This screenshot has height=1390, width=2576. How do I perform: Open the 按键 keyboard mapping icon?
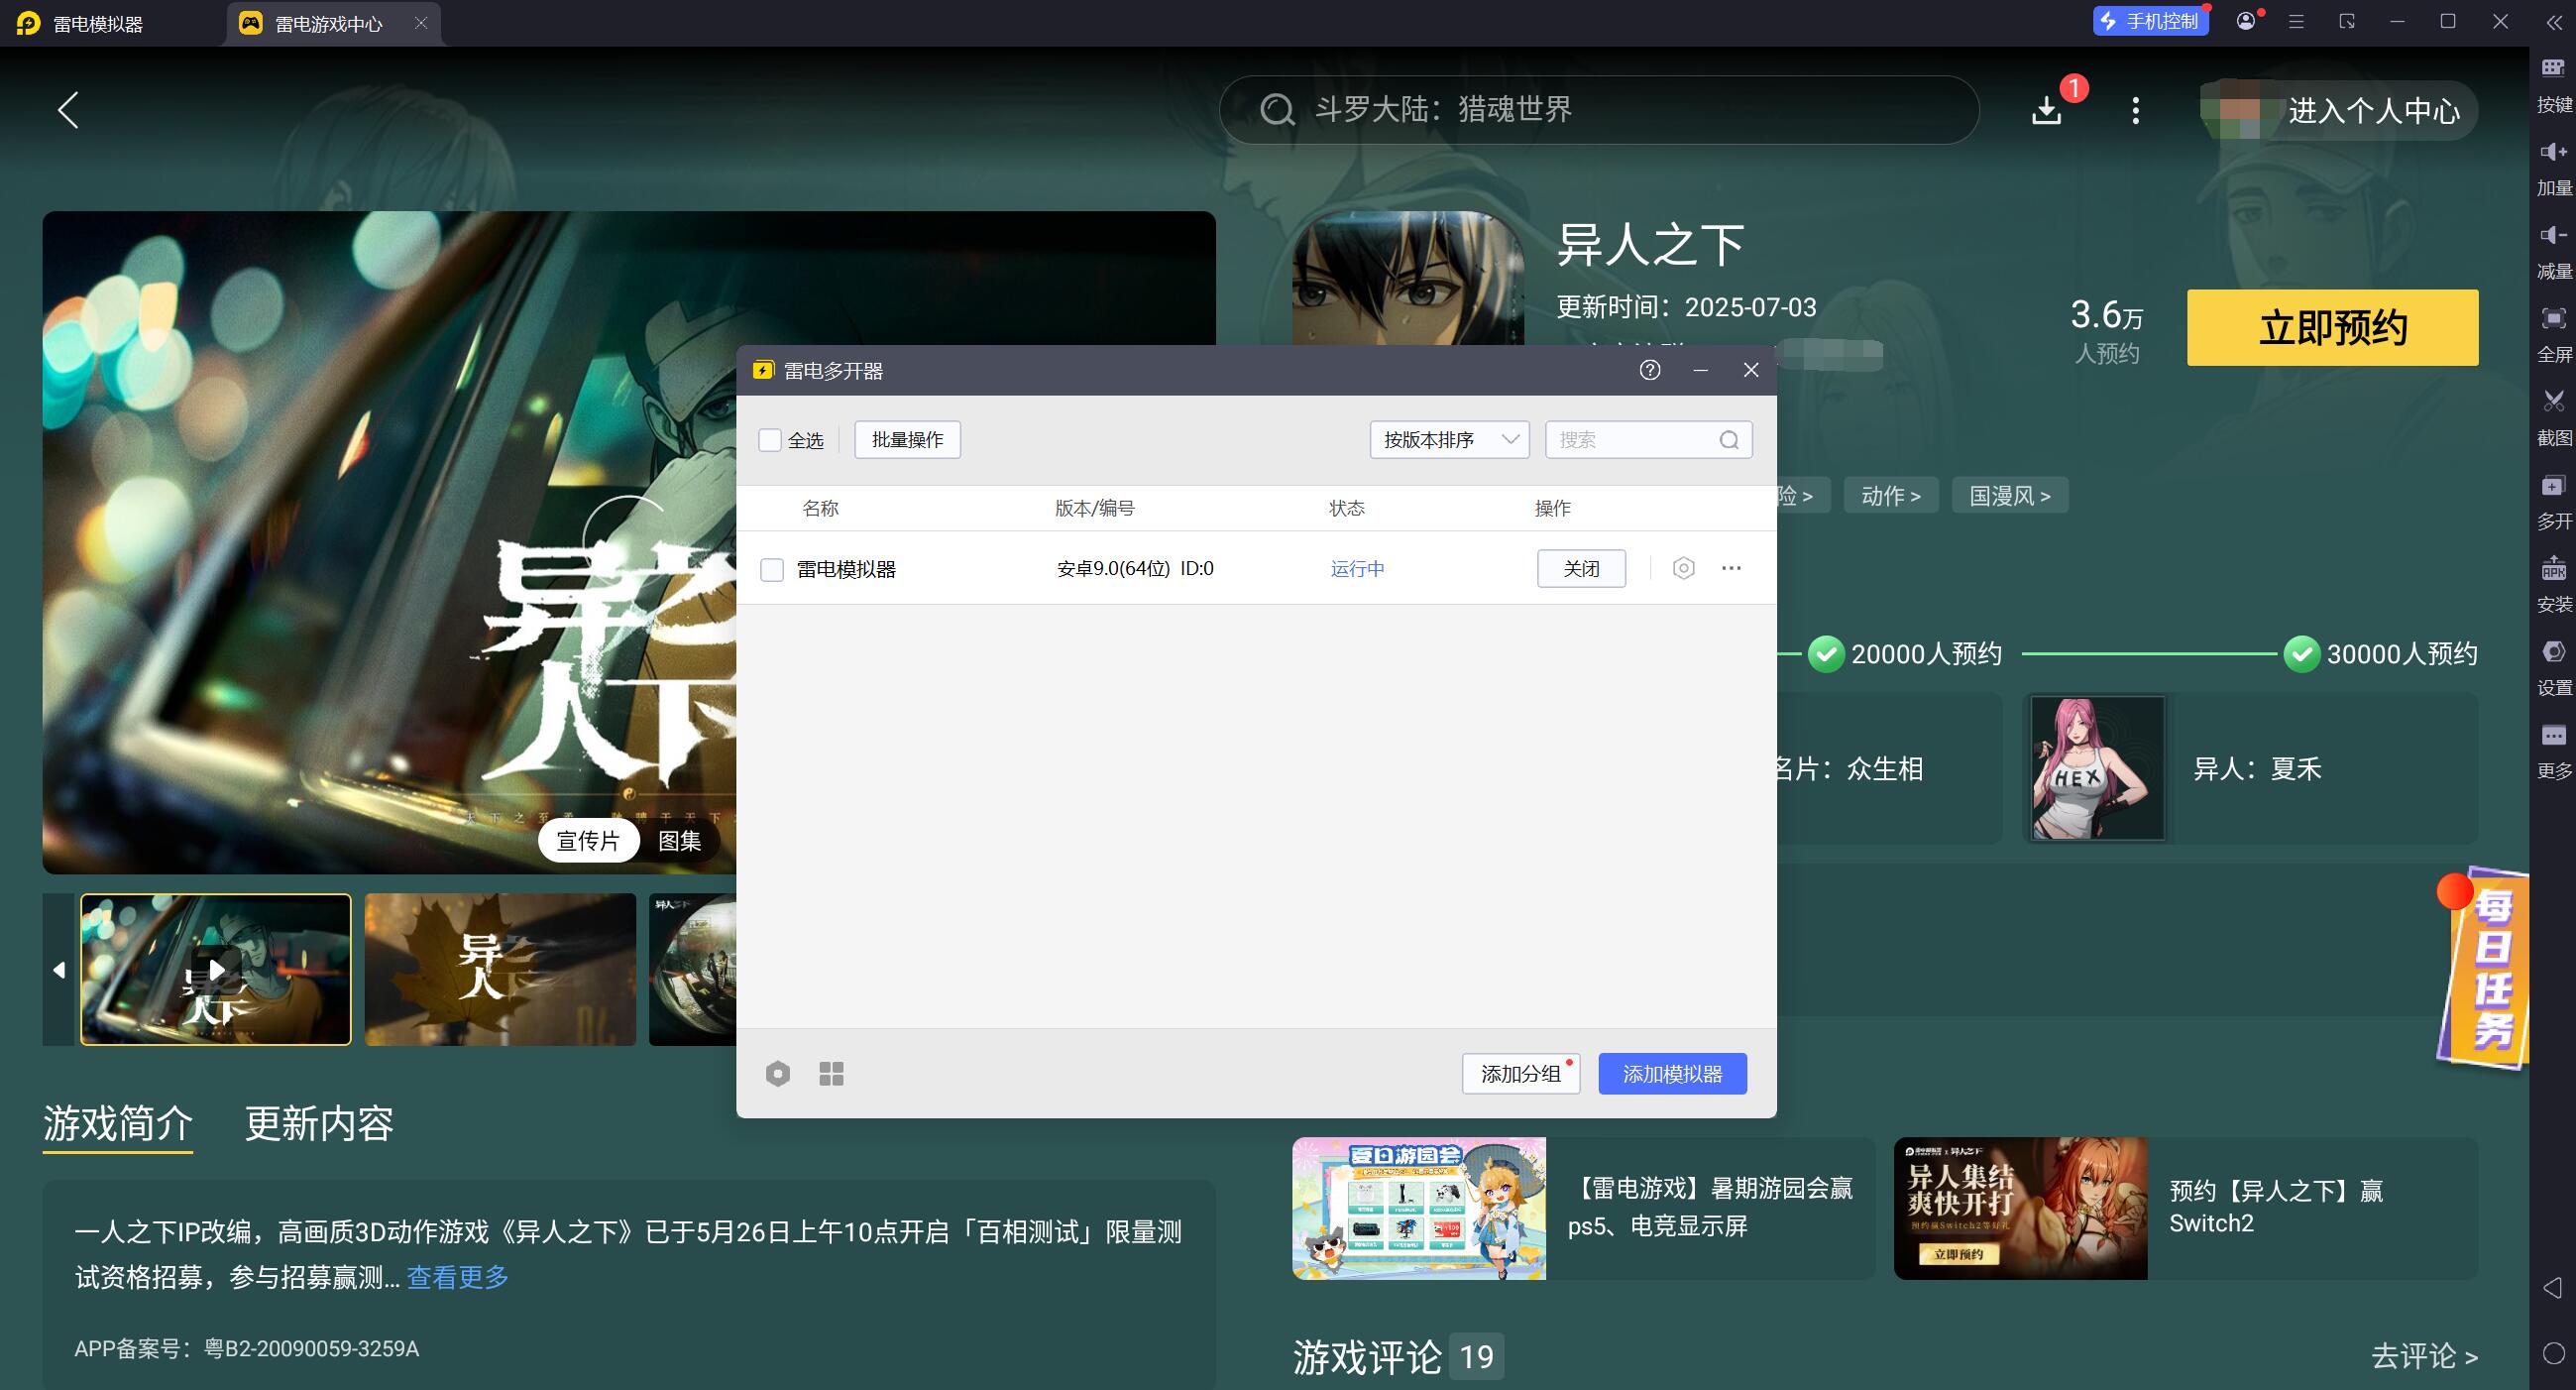click(2553, 69)
